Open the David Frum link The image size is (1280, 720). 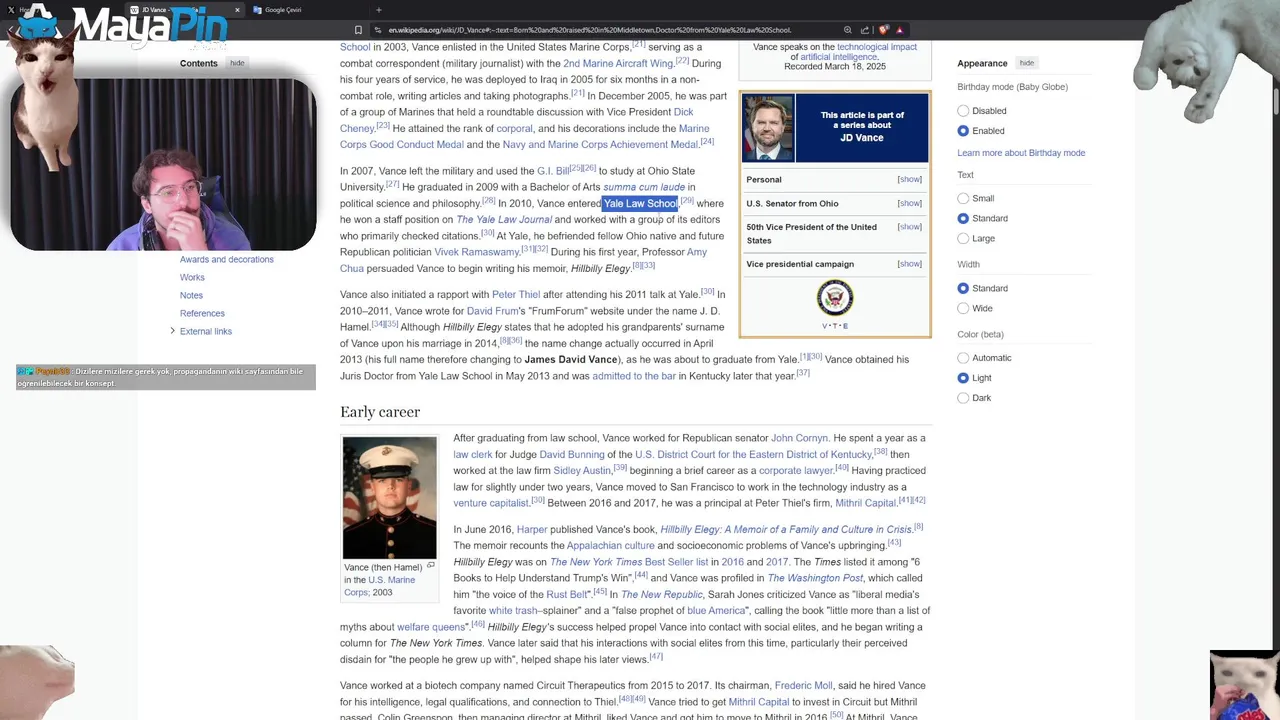(493, 311)
